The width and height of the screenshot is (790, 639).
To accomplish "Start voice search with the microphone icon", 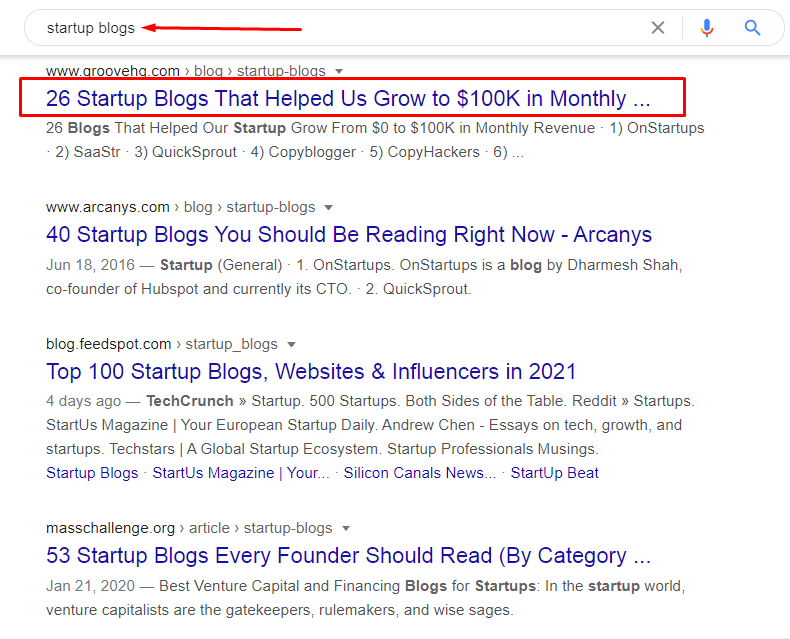I will point(707,28).
